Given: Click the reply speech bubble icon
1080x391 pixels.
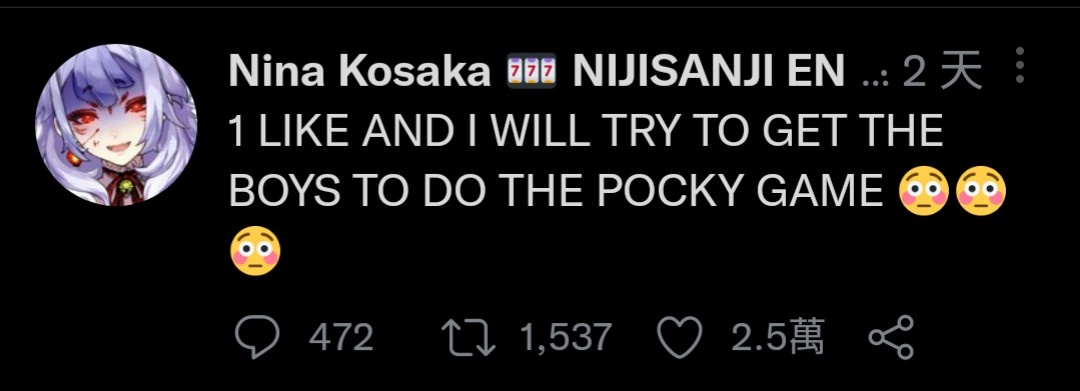Looking at the screenshot, I should (257, 337).
